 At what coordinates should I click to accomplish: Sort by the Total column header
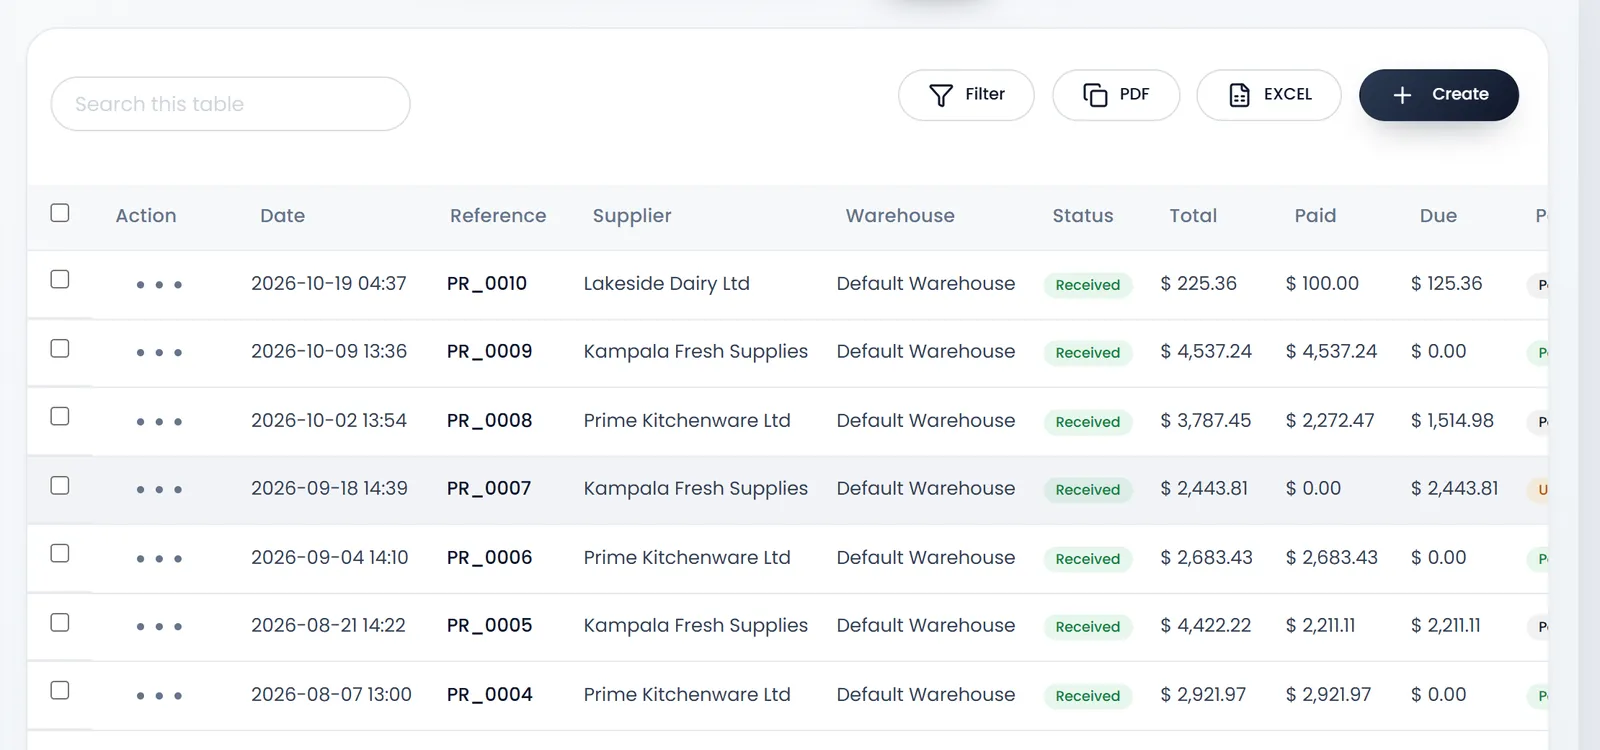(x=1193, y=216)
